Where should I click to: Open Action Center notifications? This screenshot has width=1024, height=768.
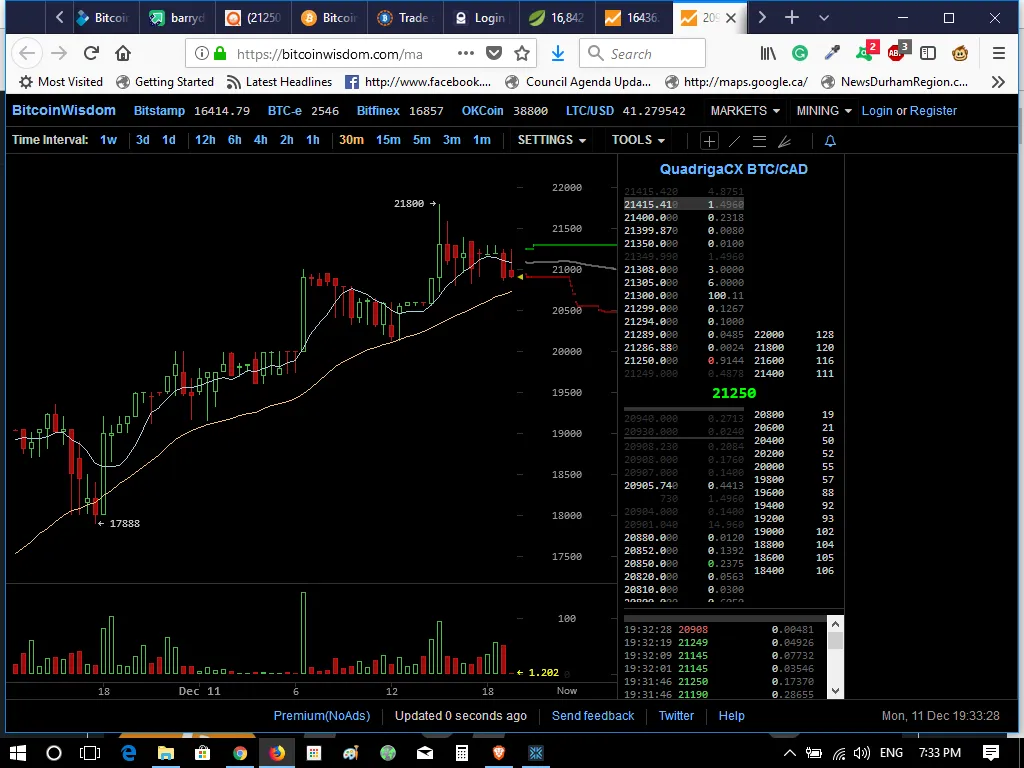991,753
